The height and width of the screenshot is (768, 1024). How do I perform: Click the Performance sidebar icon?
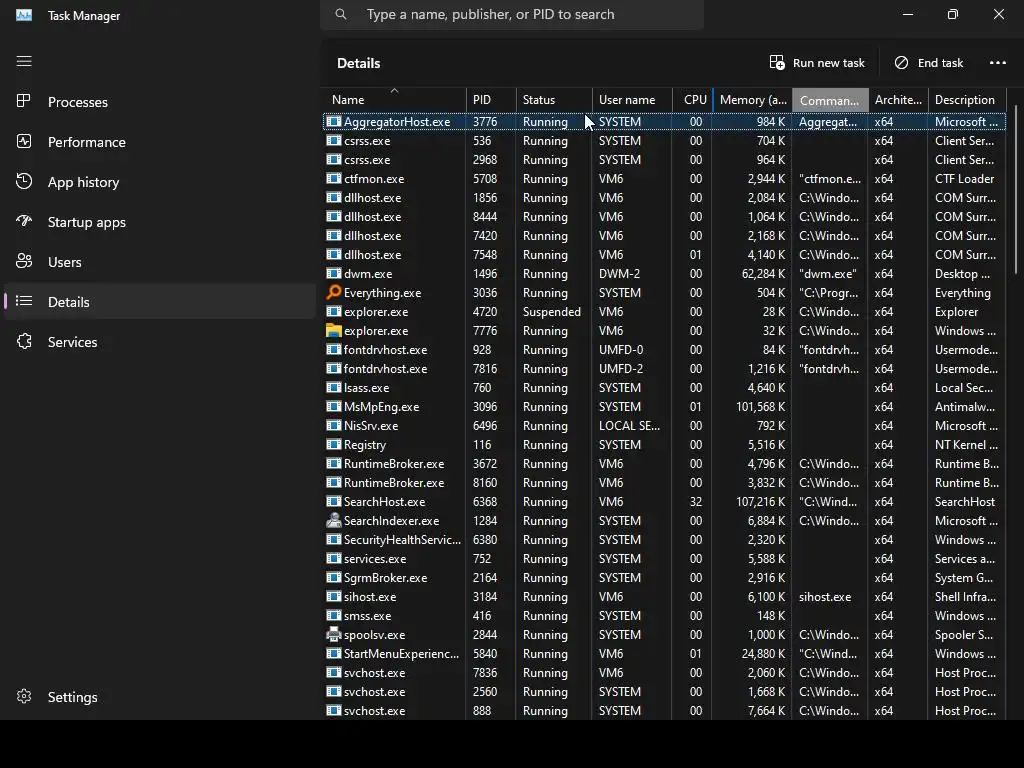click(x=24, y=141)
